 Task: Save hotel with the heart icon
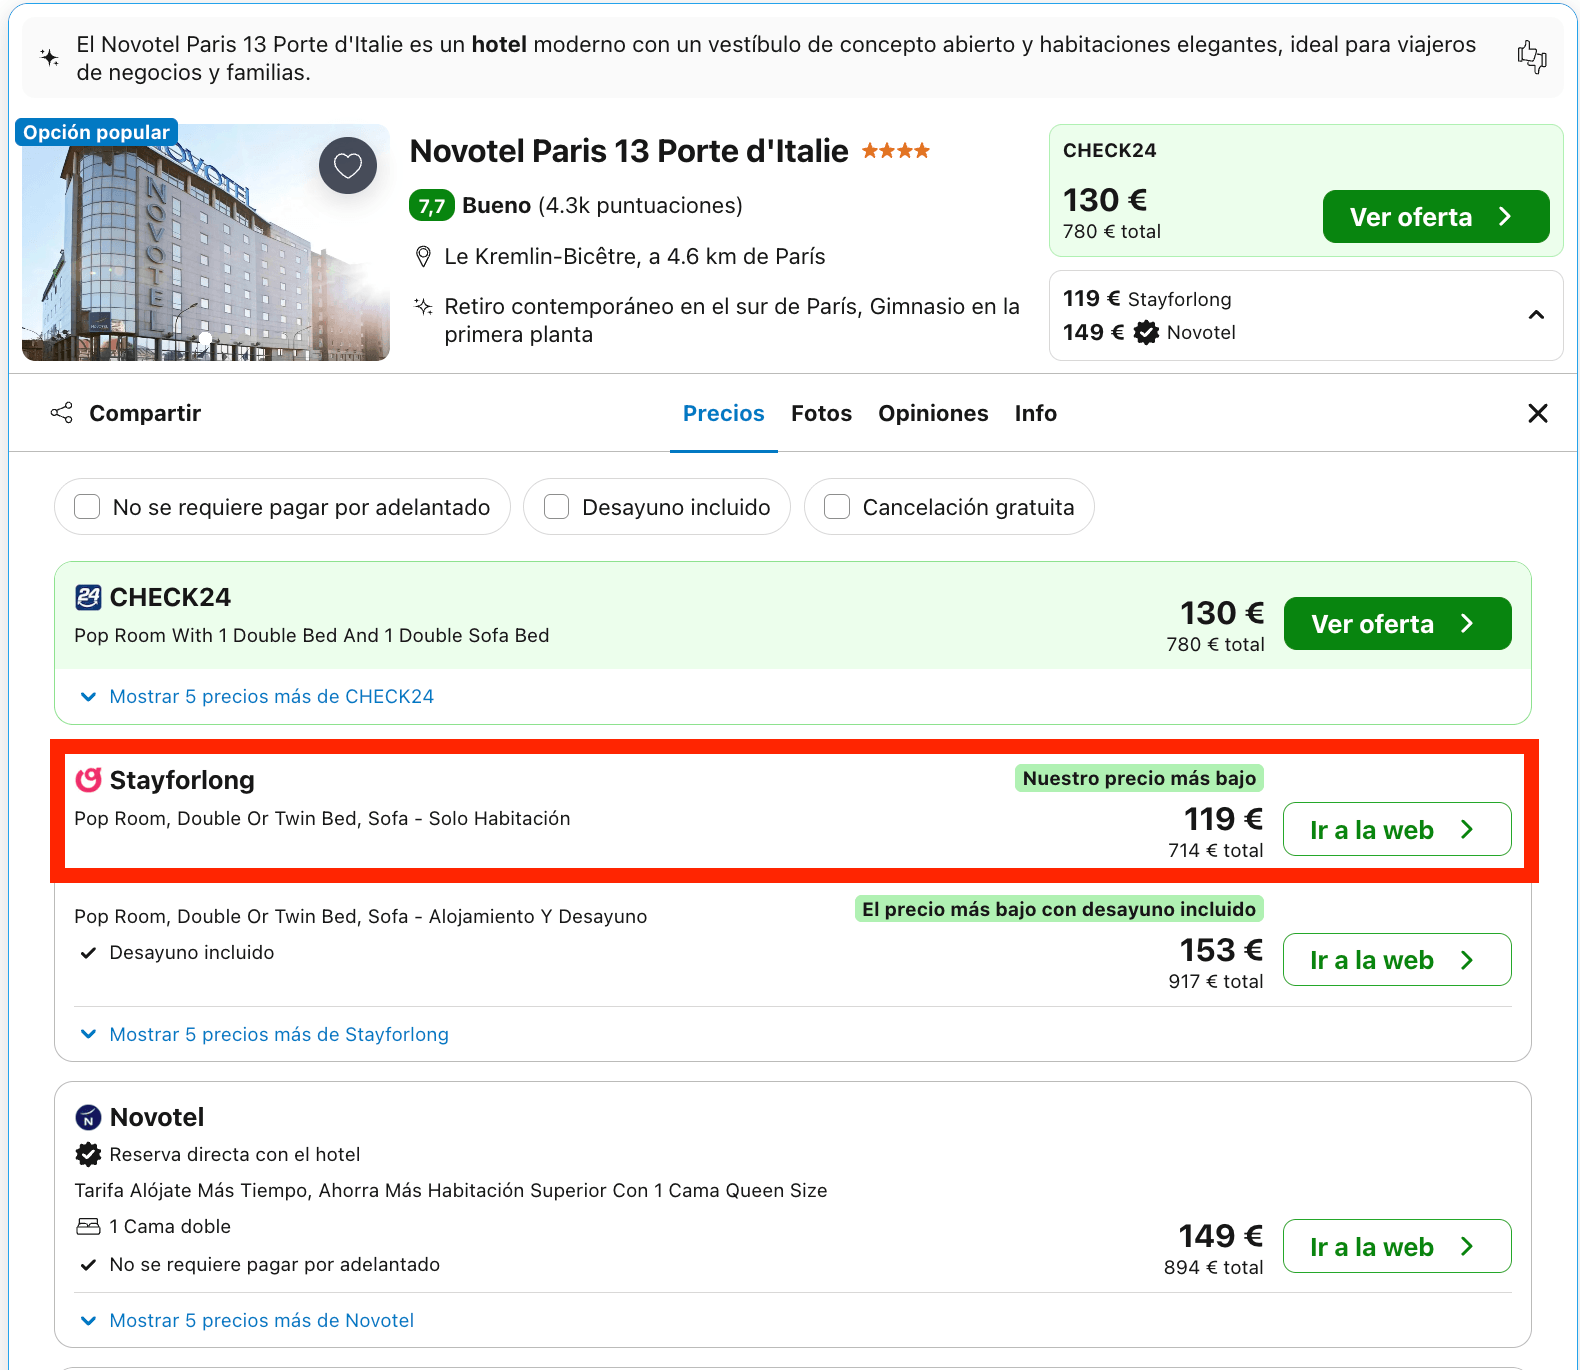coord(348,165)
